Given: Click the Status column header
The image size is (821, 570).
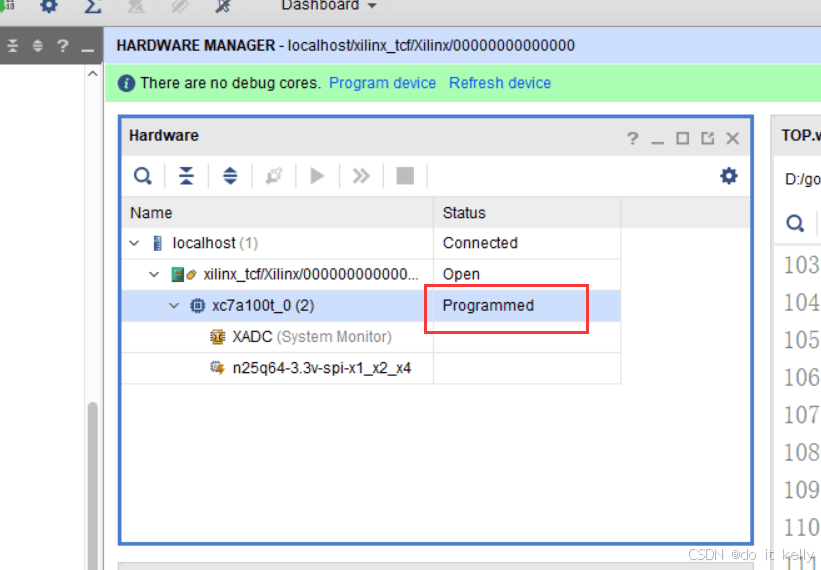Looking at the screenshot, I should click(527, 213).
